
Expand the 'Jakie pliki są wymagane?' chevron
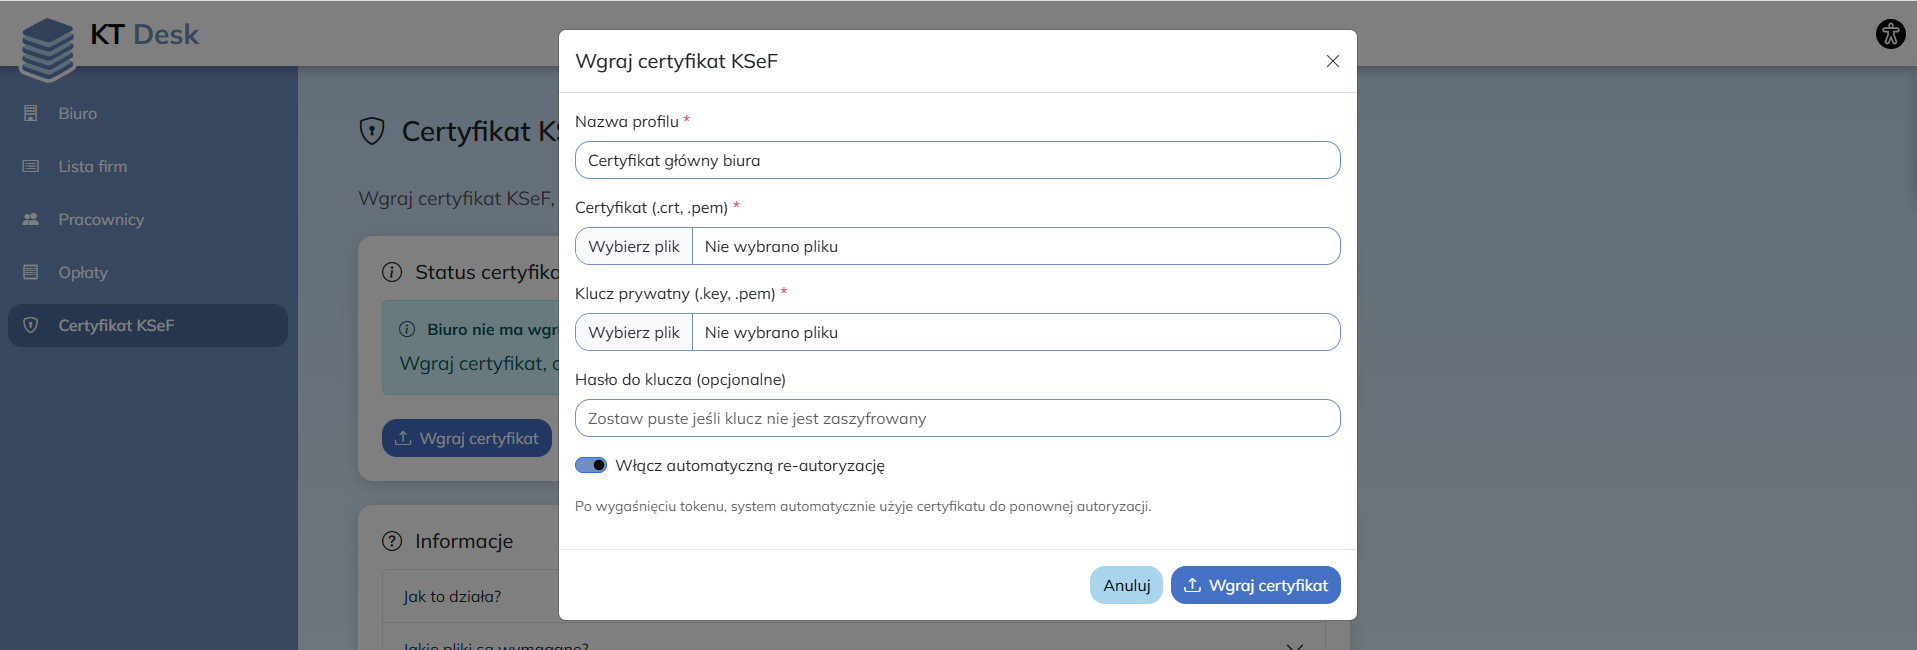coord(1294,645)
